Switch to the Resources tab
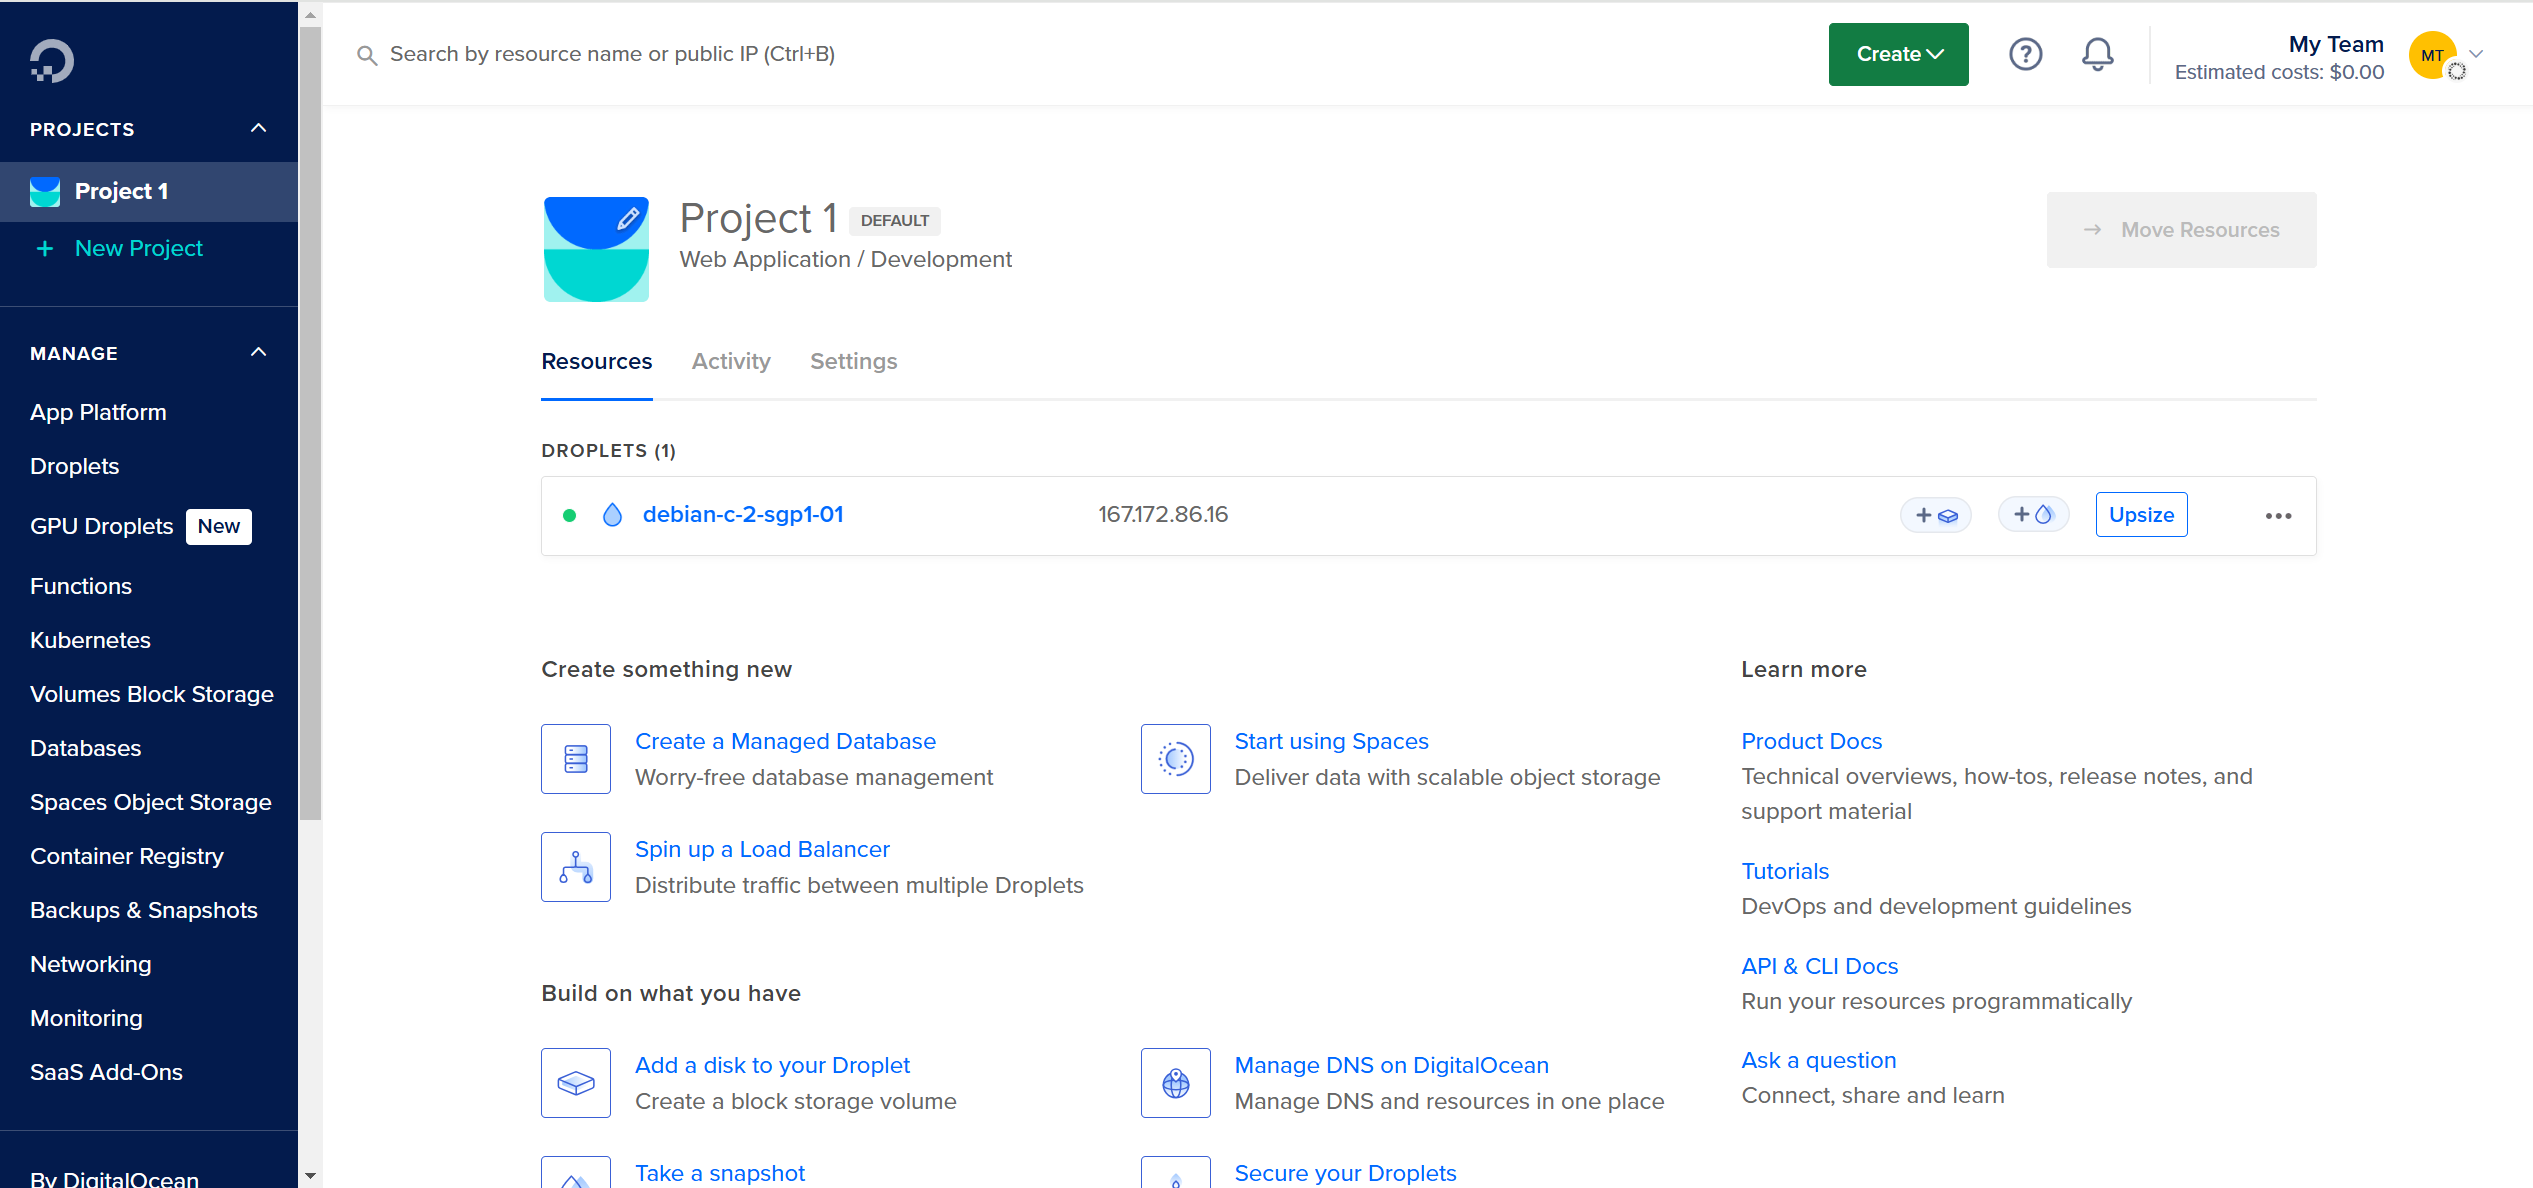 click(597, 362)
